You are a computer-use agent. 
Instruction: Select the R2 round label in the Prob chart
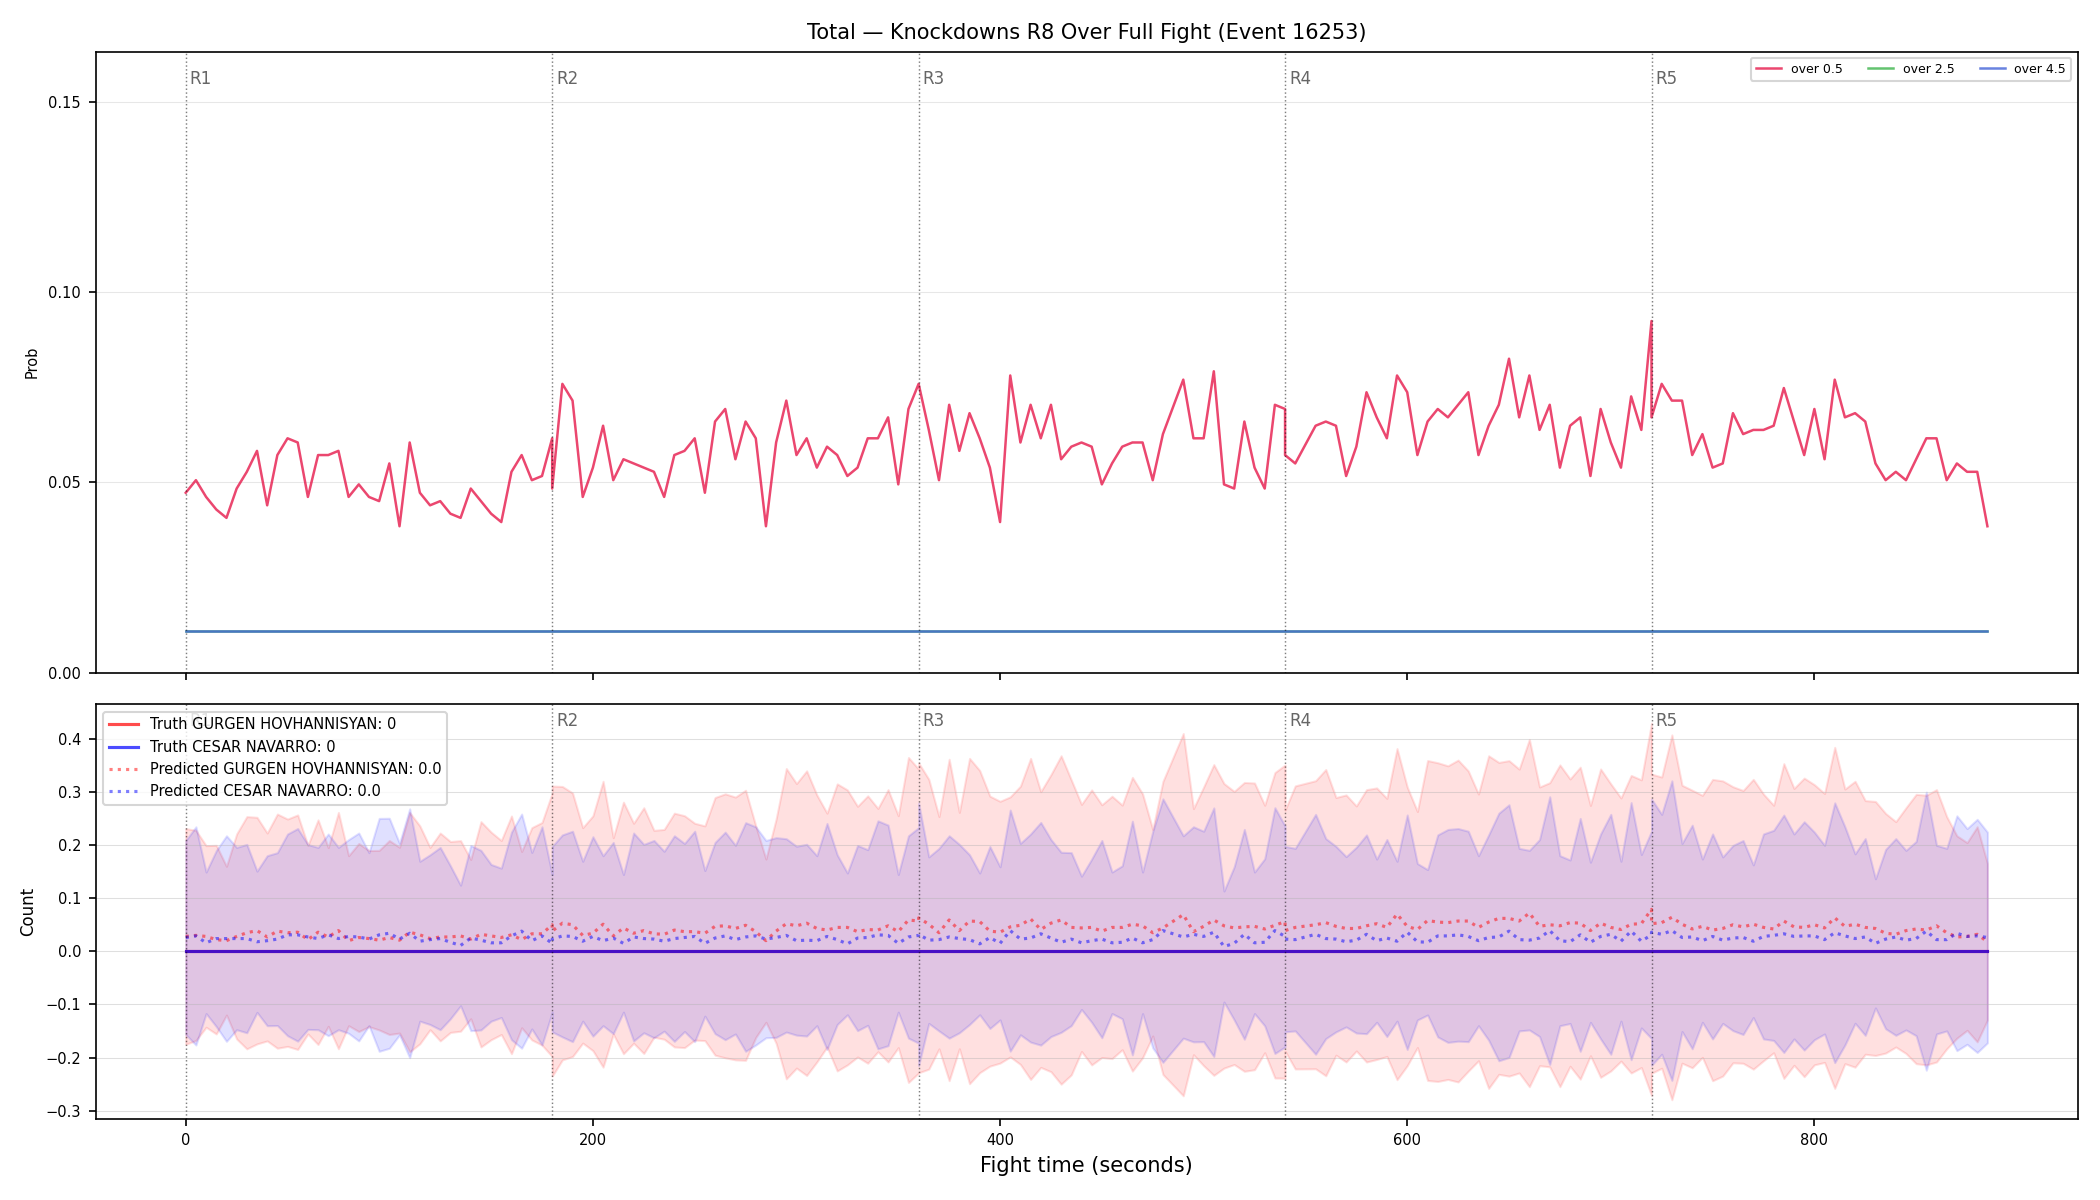pyautogui.click(x=567, y=78)
